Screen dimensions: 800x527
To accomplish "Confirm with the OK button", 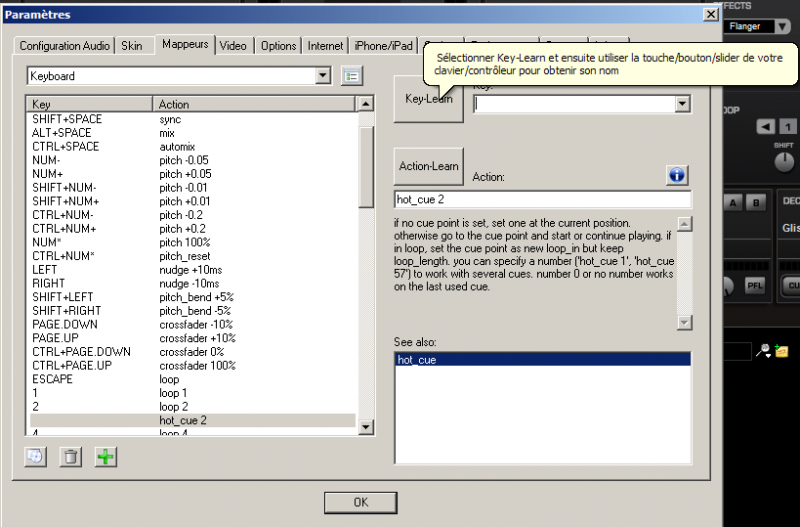I will [x=361, y=503].
